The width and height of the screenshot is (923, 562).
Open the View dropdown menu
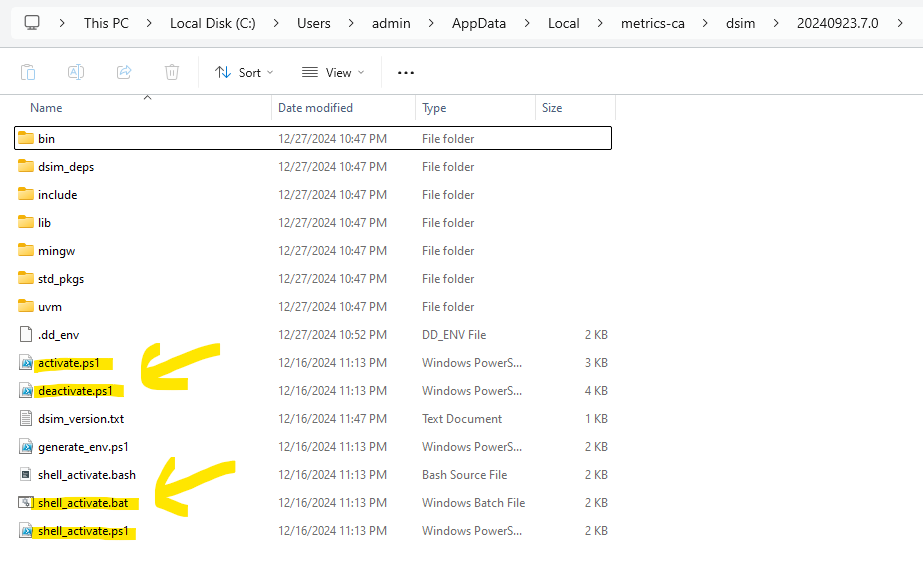click(333, 72)
